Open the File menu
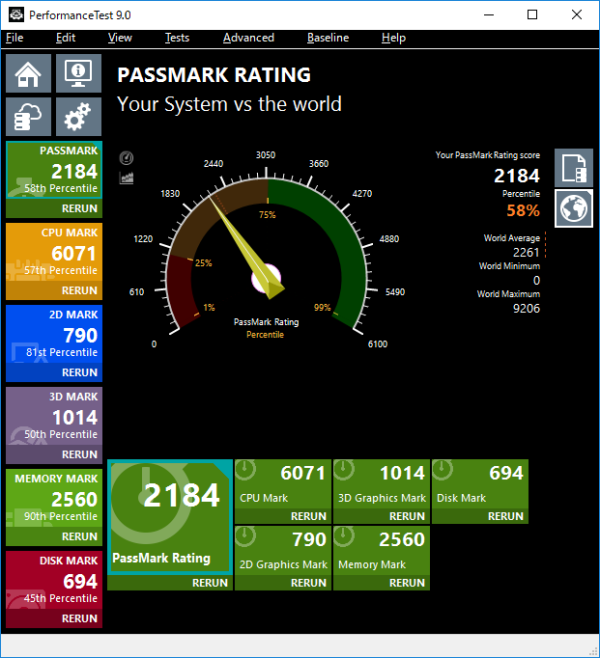 15,38
